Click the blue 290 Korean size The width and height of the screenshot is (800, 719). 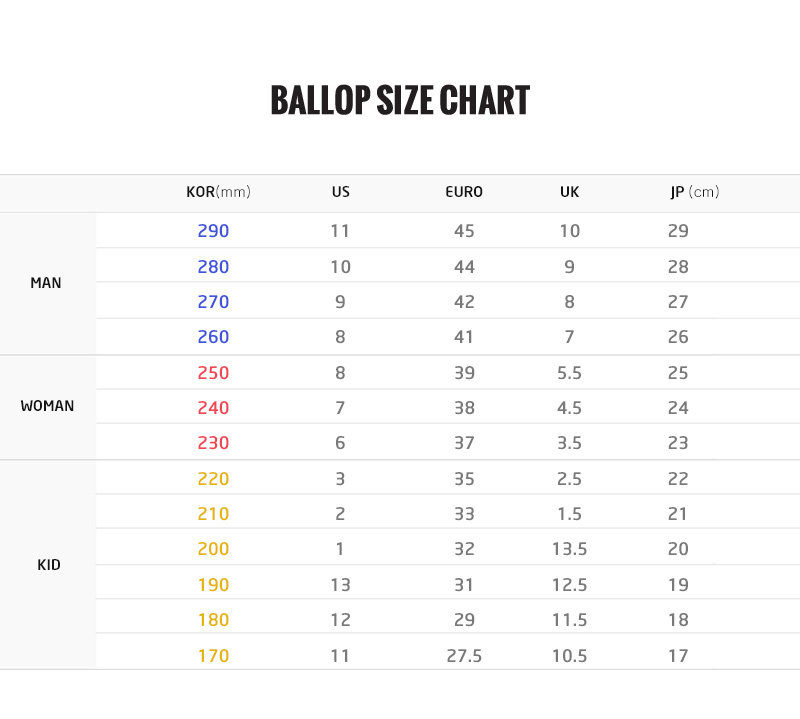pos(213,231)
